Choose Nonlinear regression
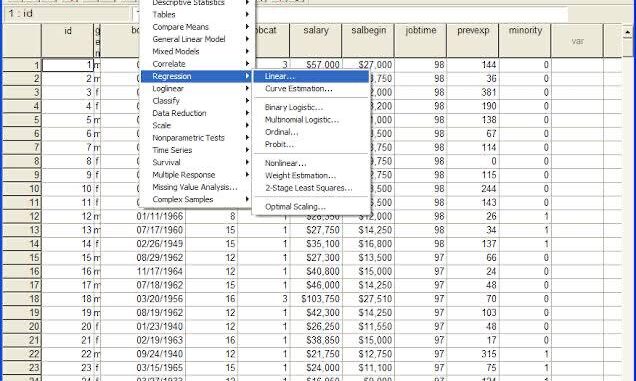This screenshot has width=636, height=381. click(x=311, y=163)
